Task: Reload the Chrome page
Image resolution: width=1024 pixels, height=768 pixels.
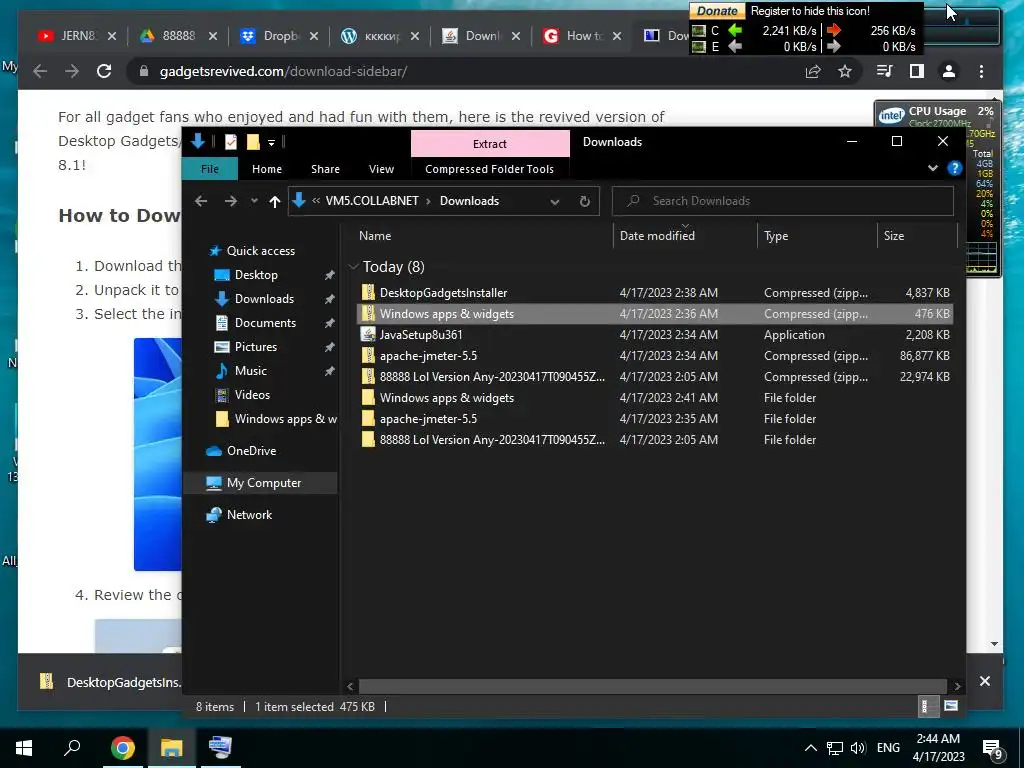Action: (104, 71)
